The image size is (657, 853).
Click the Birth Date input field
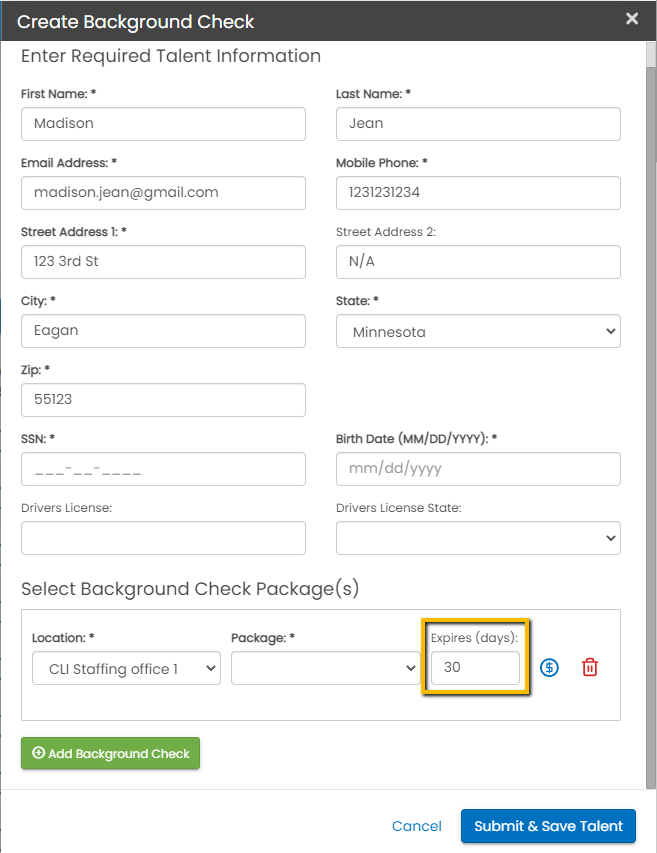(478, 469)
